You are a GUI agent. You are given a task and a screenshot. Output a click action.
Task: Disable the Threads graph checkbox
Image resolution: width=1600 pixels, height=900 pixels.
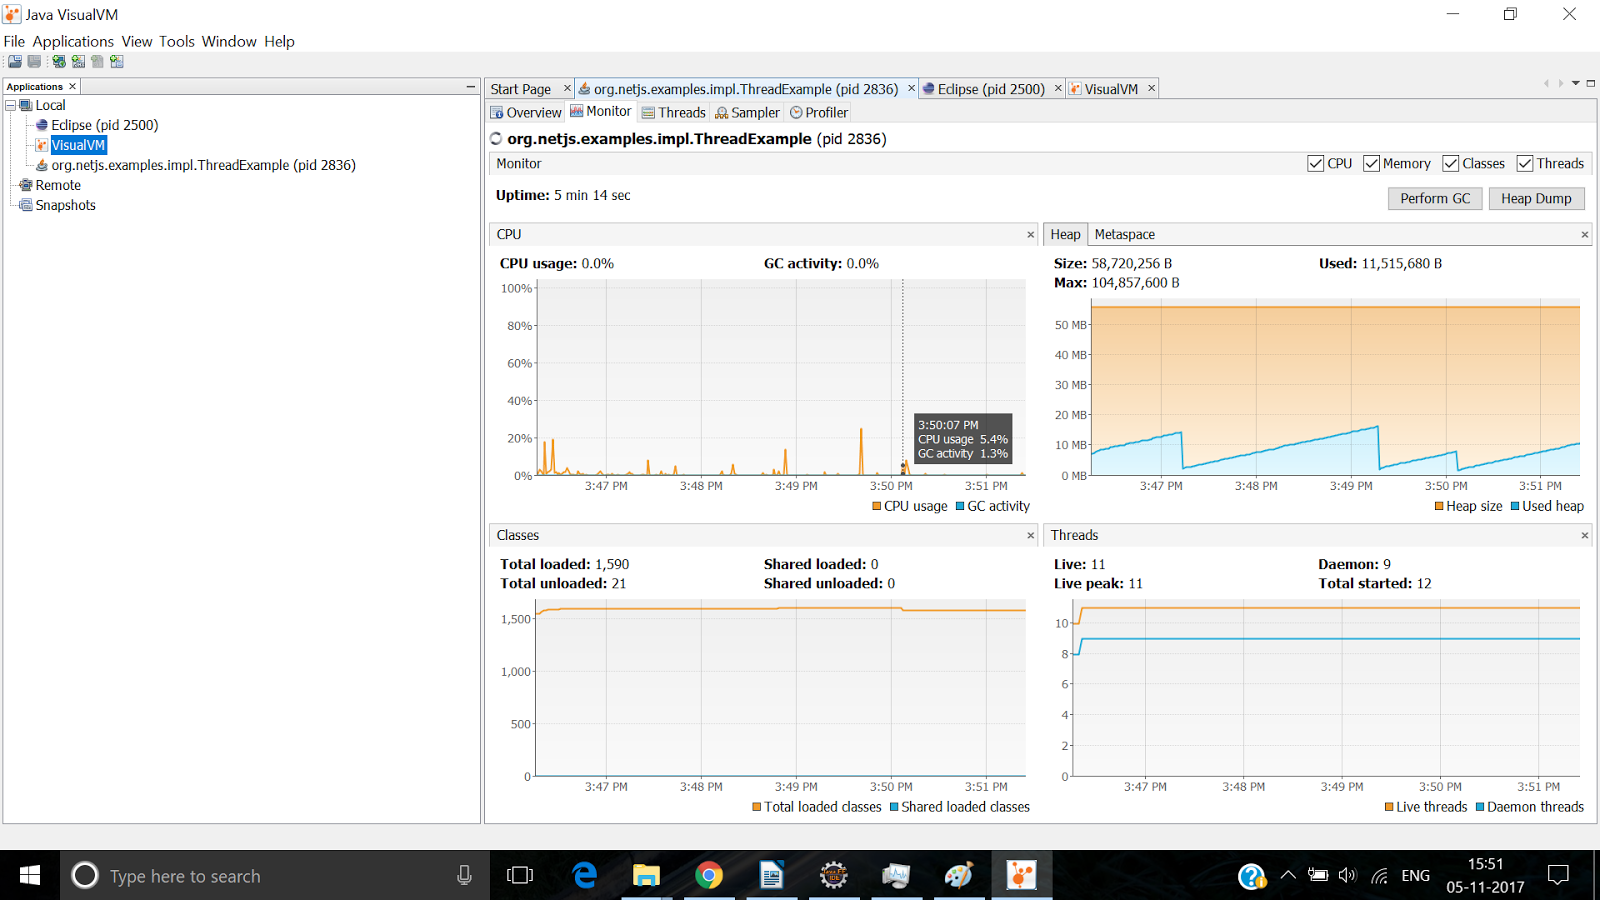[1525, 164]
